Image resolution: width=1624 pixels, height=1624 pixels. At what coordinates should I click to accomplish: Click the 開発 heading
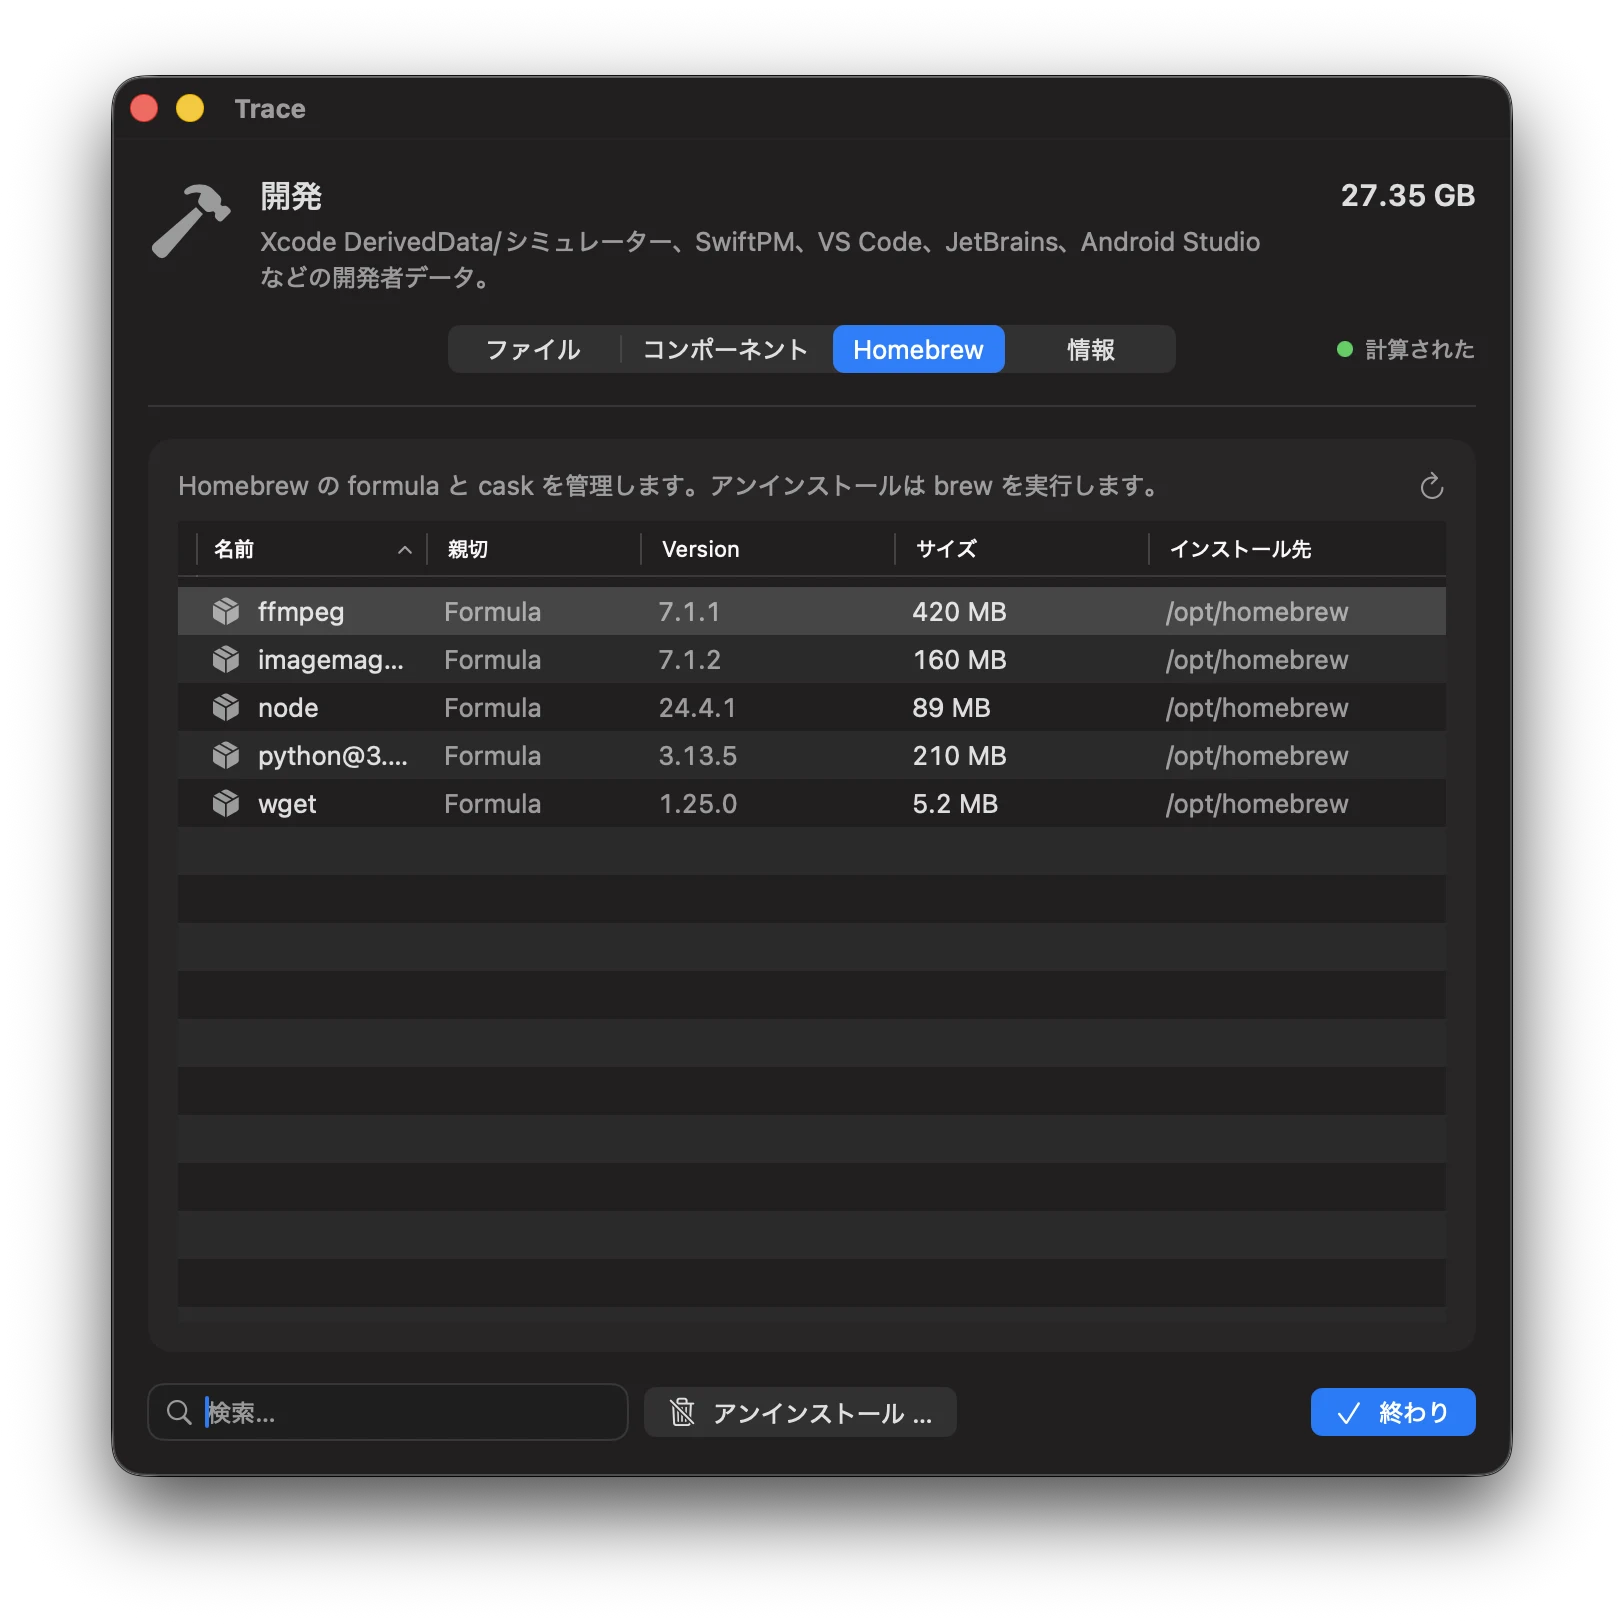pyautogui.click(x=291, y=196)
